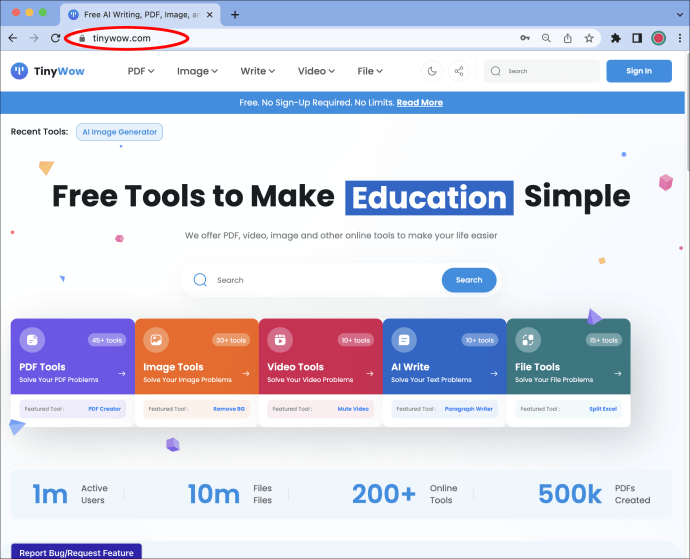Image resolution: width=690 pixels, height=559 pixels.
Task: Open the Split Excel featured tool
Action: (x=603, y=409)
